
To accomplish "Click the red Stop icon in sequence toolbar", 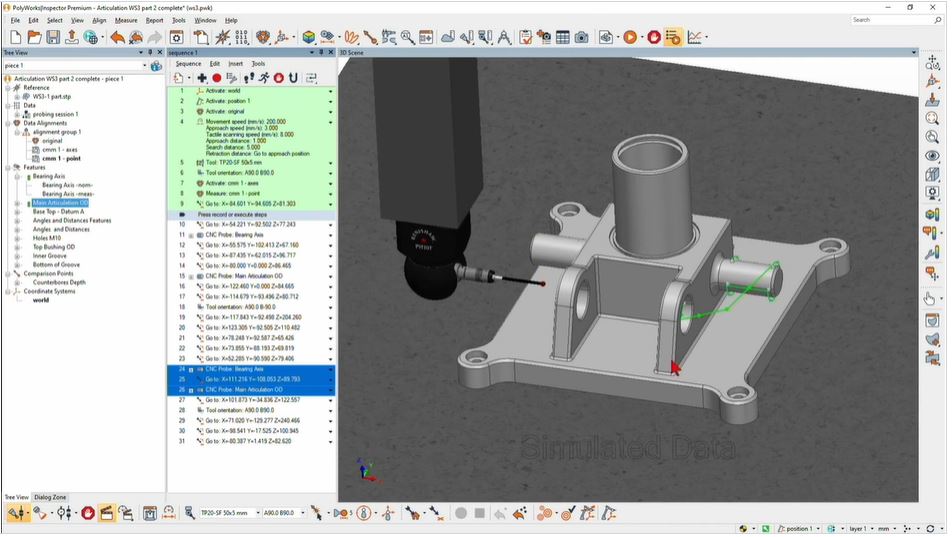I will (279, 78).
